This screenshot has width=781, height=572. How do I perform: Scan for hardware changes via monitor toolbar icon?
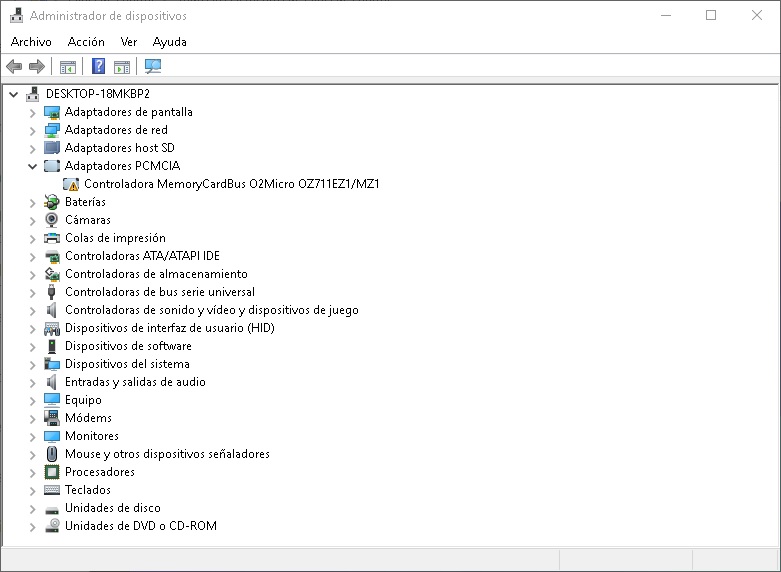[x=153, y=66]
